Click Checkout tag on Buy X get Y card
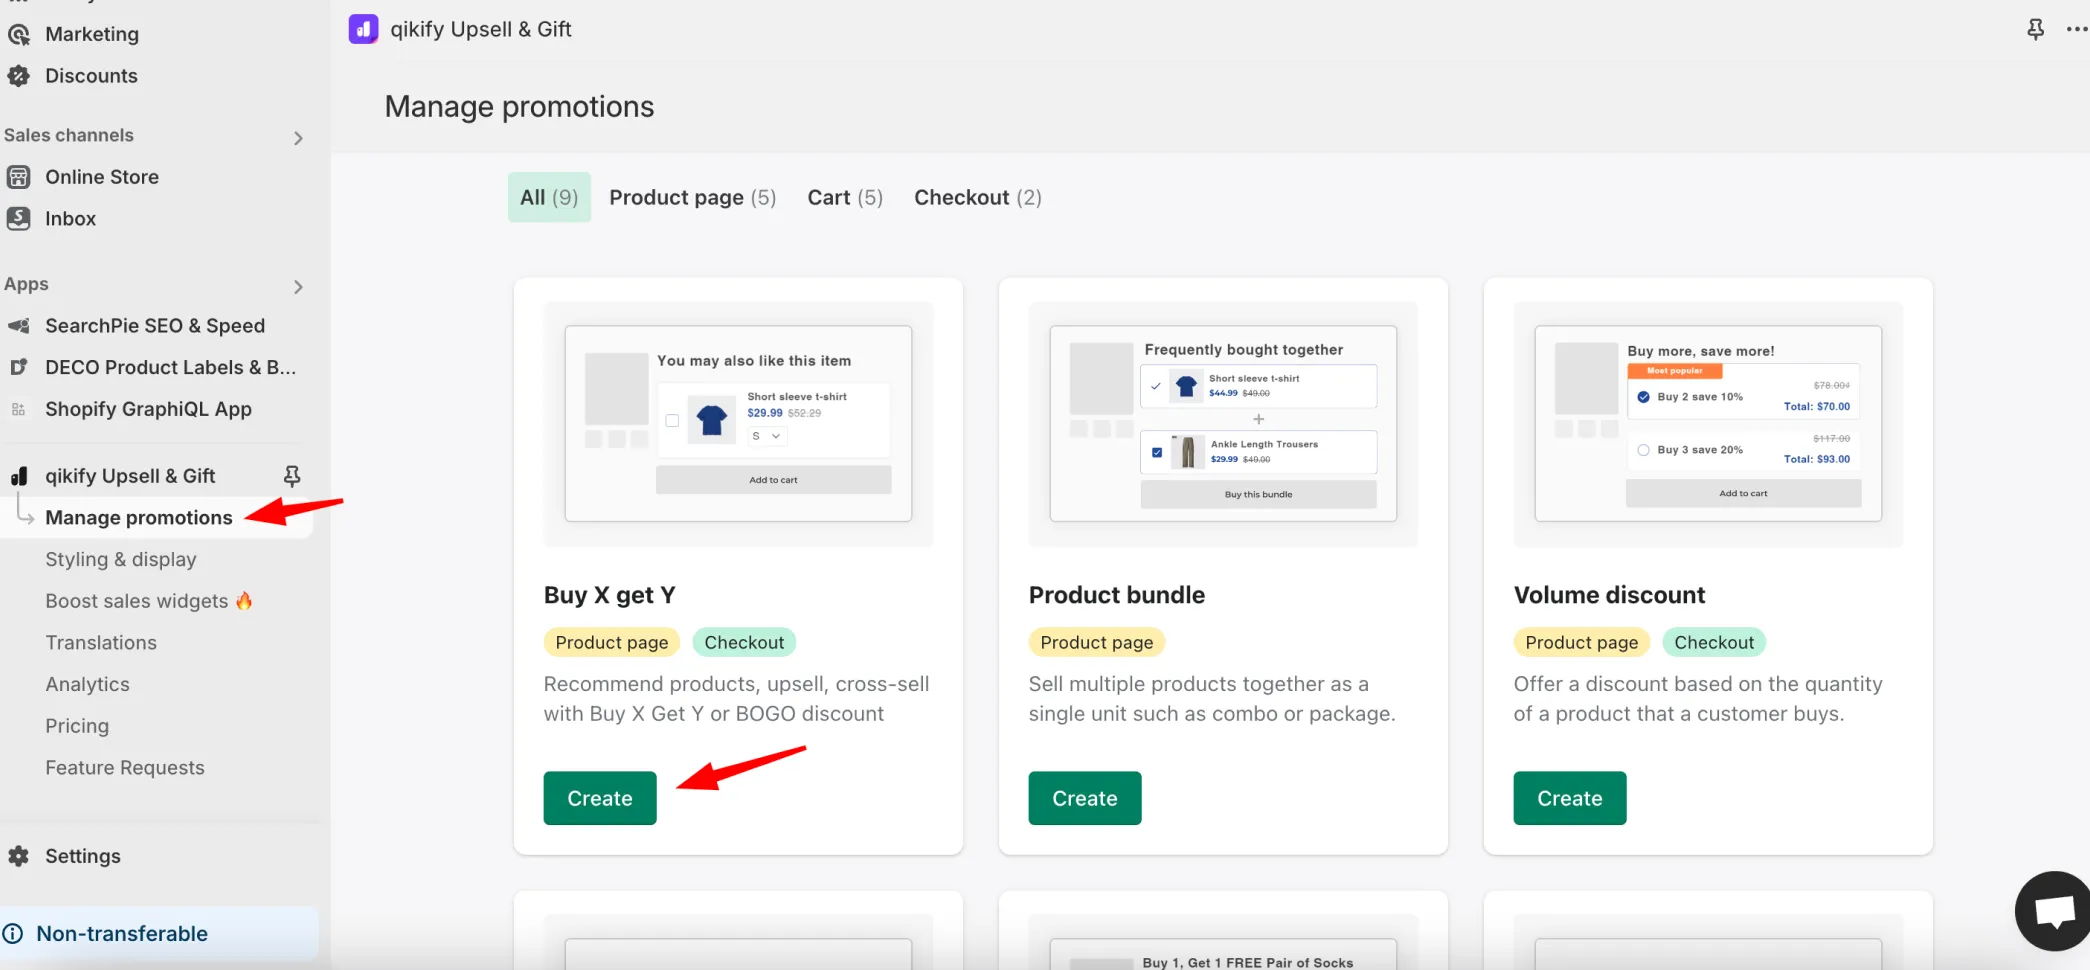Screen dimensions: 2090x970 tap(744, 642)
